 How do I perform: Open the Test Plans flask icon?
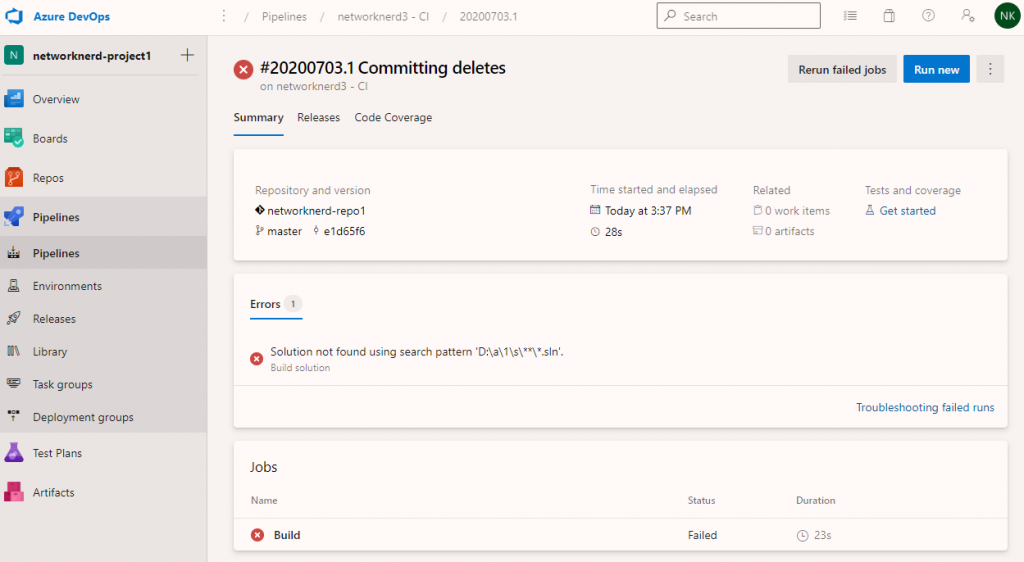14,453
